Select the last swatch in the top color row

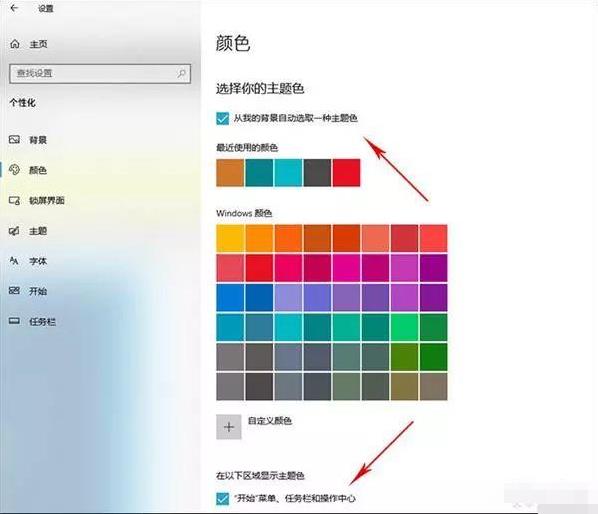(x=434, y=238)
